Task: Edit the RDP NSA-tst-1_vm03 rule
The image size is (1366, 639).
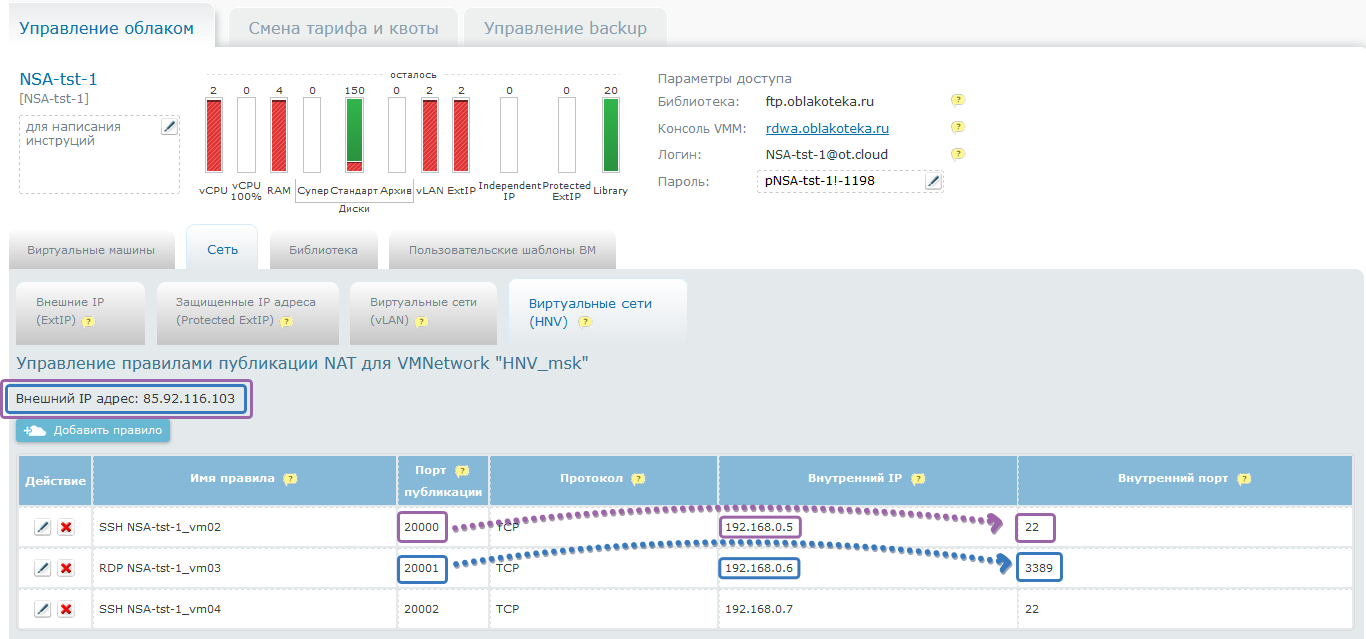Action: pyautogui.click(x=42, y=568)
